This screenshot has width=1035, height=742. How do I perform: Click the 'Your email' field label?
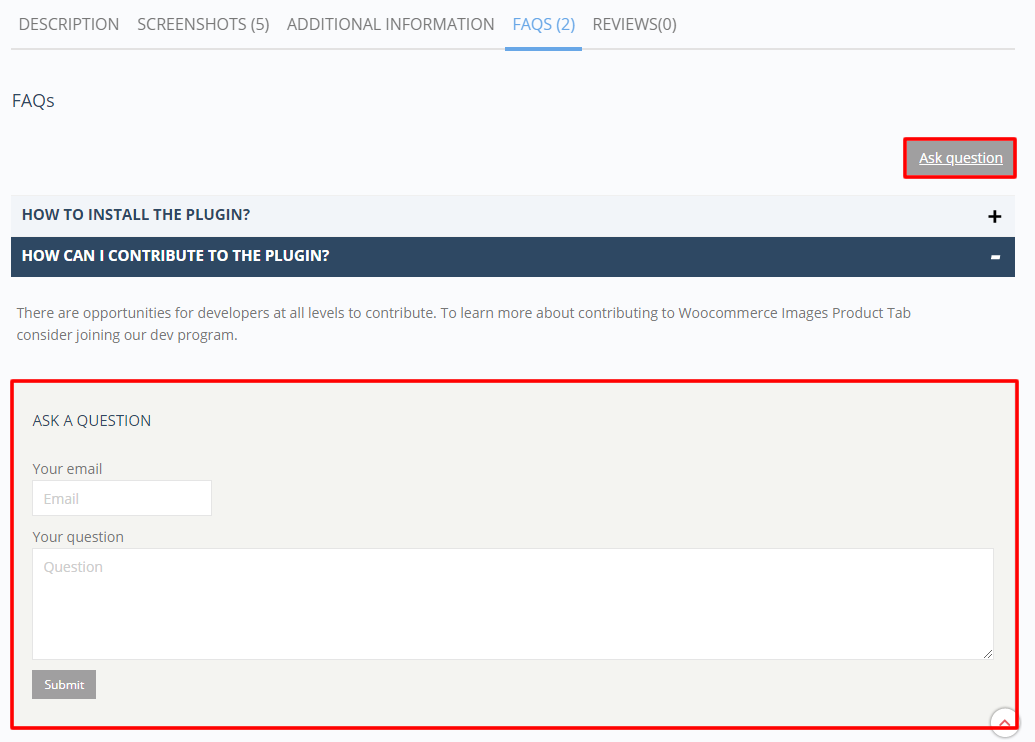click(x=67, y=468)
